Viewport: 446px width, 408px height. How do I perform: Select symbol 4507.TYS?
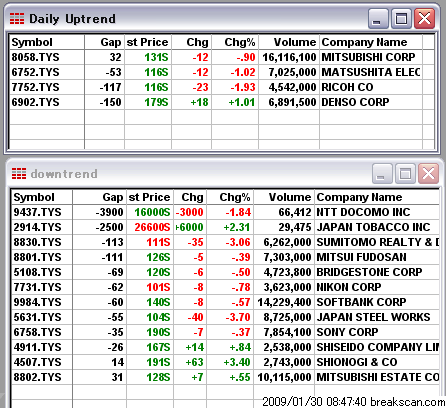click(x=37, y=362)
